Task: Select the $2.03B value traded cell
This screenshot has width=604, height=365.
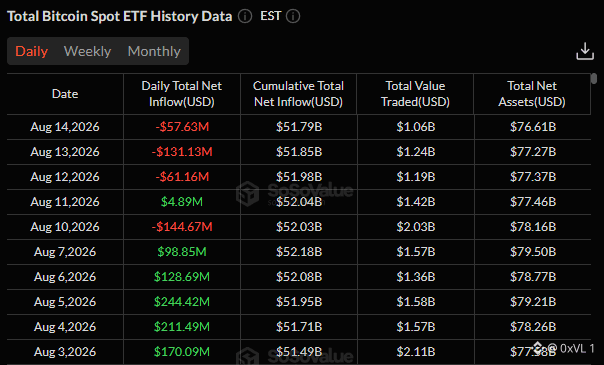Action: pos(416,227)
